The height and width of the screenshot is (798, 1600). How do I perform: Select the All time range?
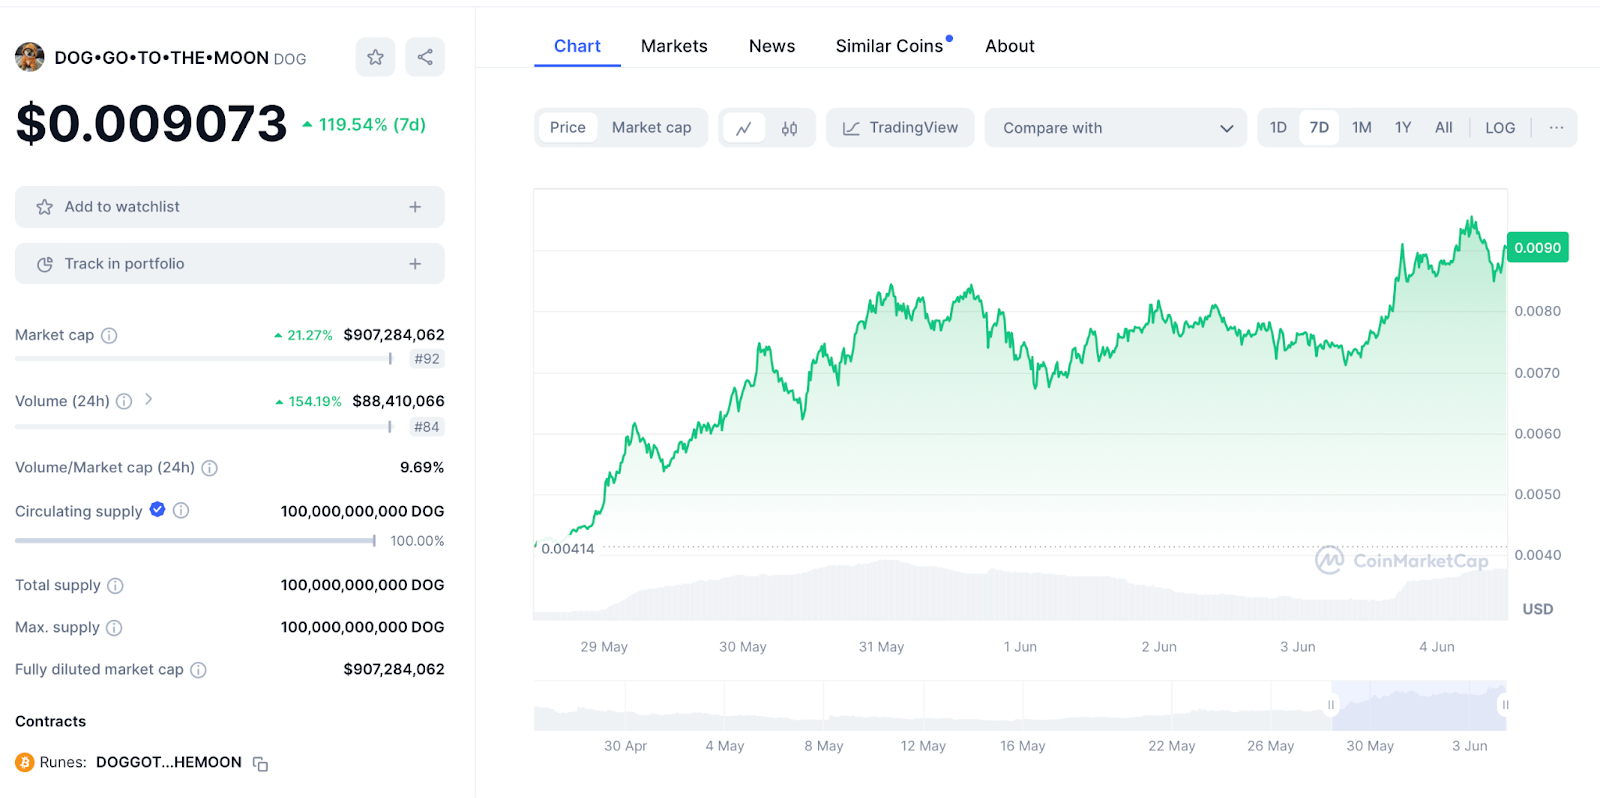pyautogui.click(x=1443, y=128)
